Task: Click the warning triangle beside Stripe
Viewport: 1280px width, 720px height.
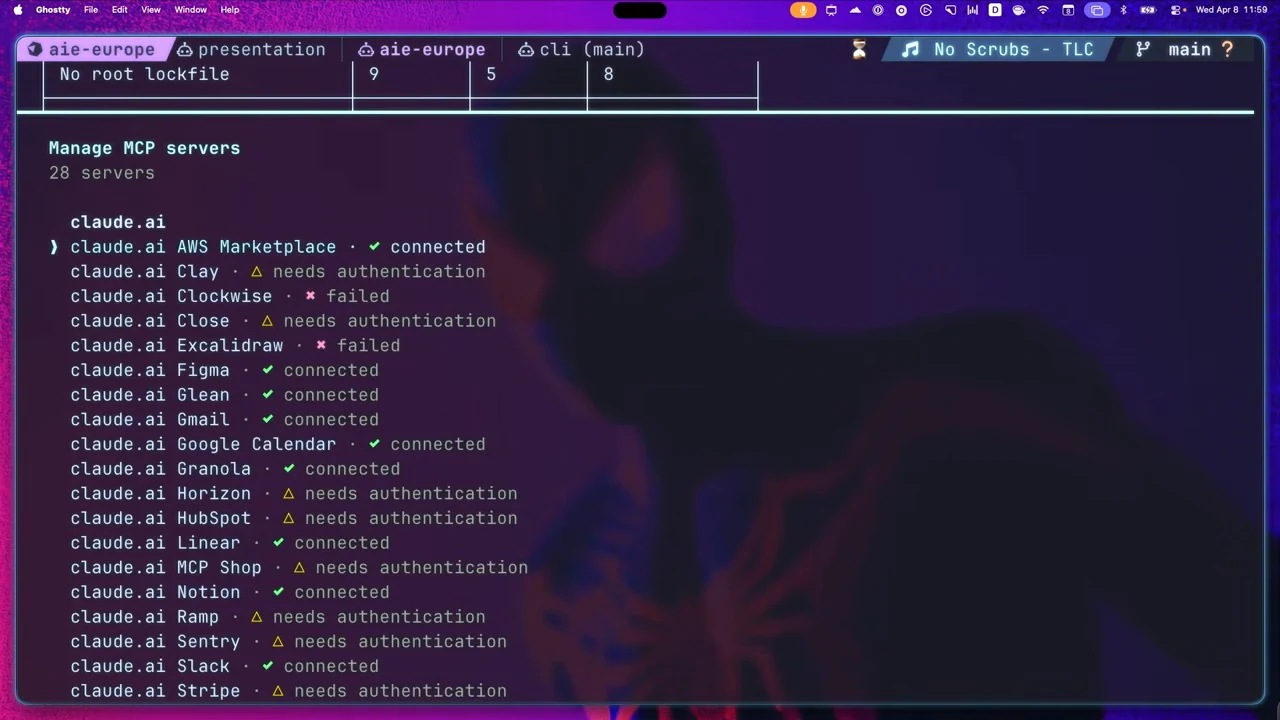Action: 278,691
